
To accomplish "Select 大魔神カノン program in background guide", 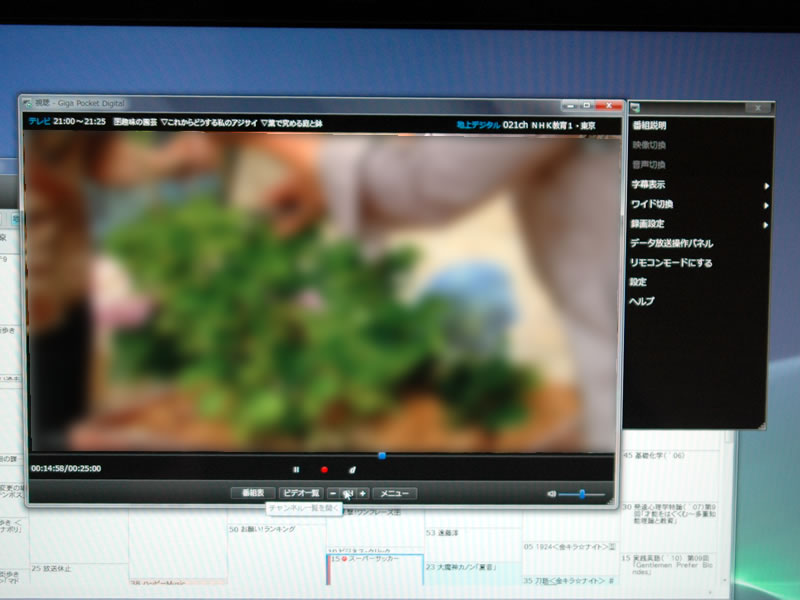I will (x=462, y=567).
